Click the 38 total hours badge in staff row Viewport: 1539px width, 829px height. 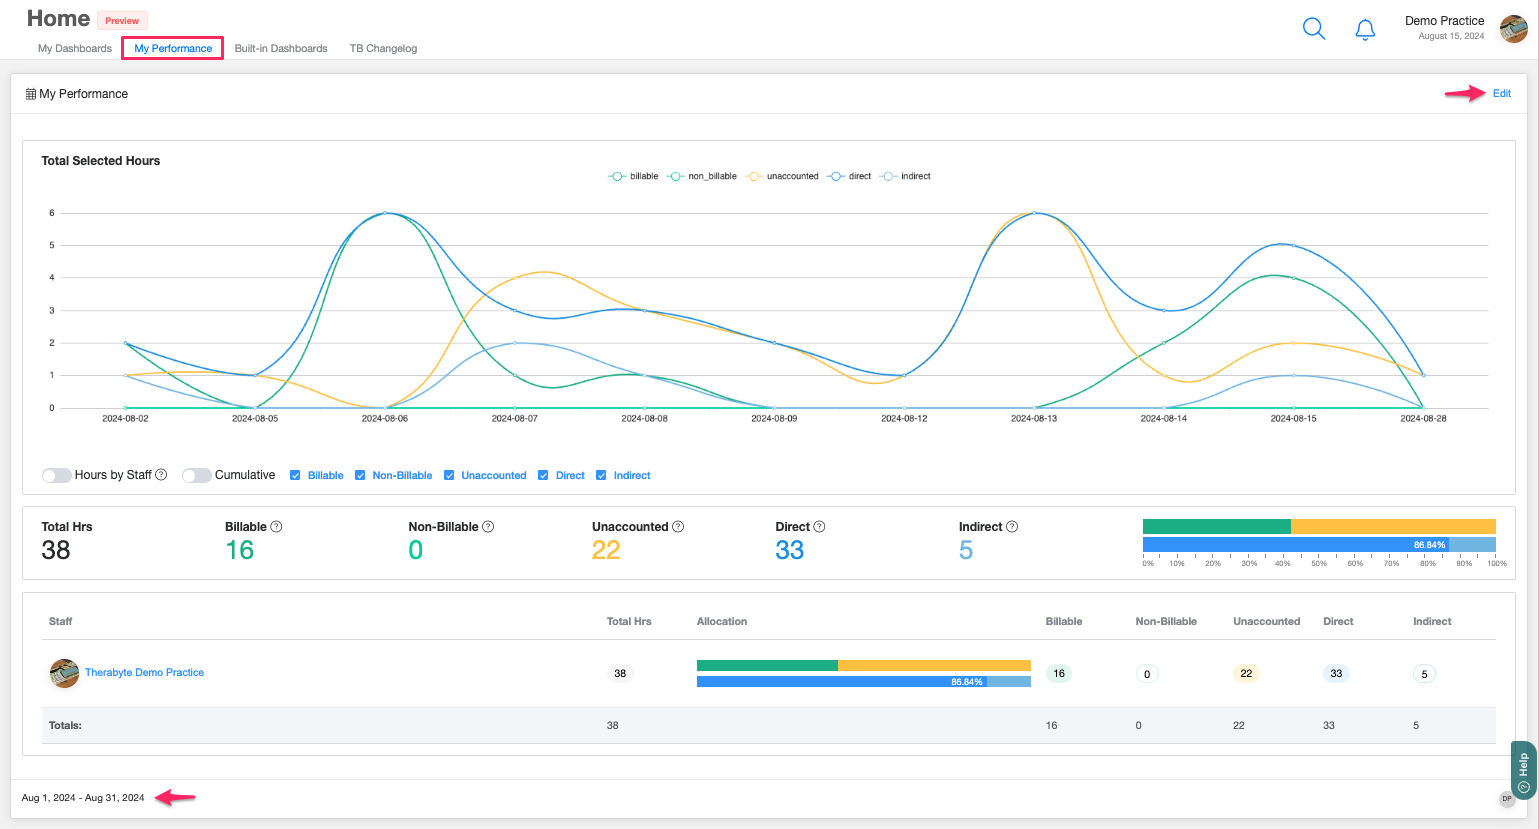click(620, 673)
